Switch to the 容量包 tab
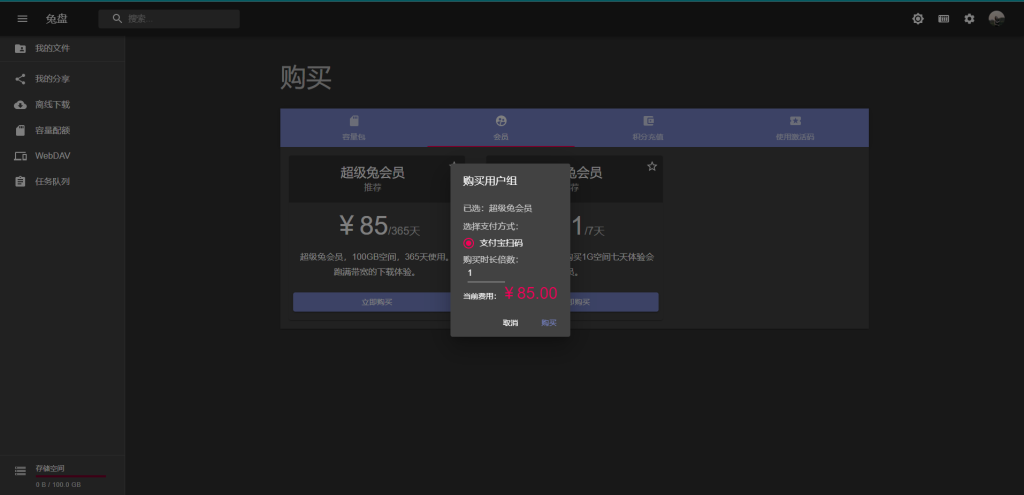The width and height of the screenshot is (1024, 495). pos(354,127)
